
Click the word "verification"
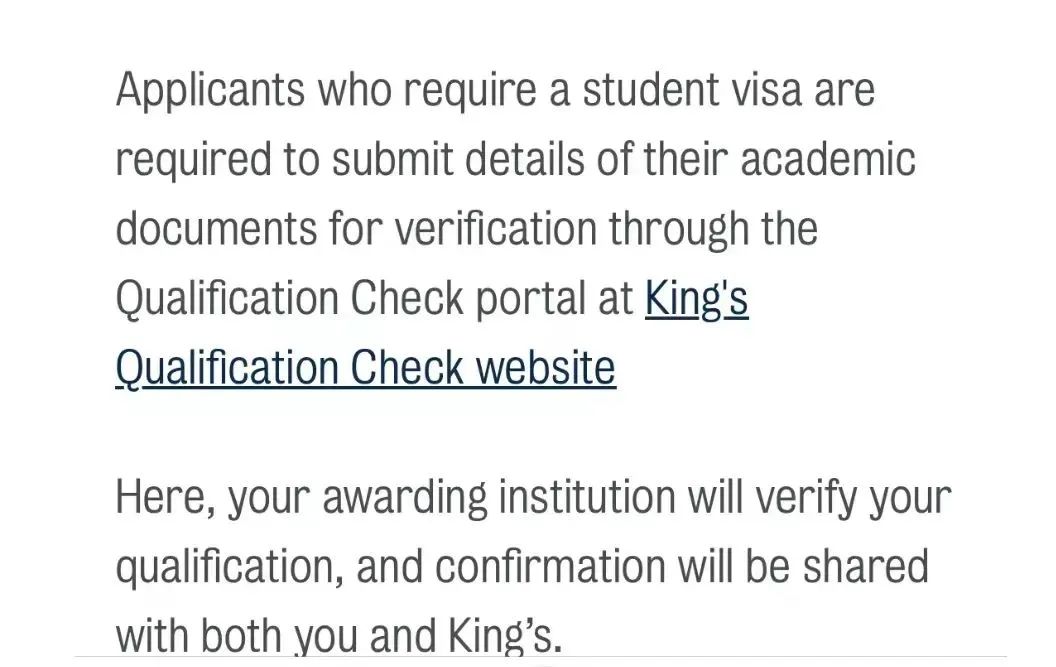click(496, 228)
